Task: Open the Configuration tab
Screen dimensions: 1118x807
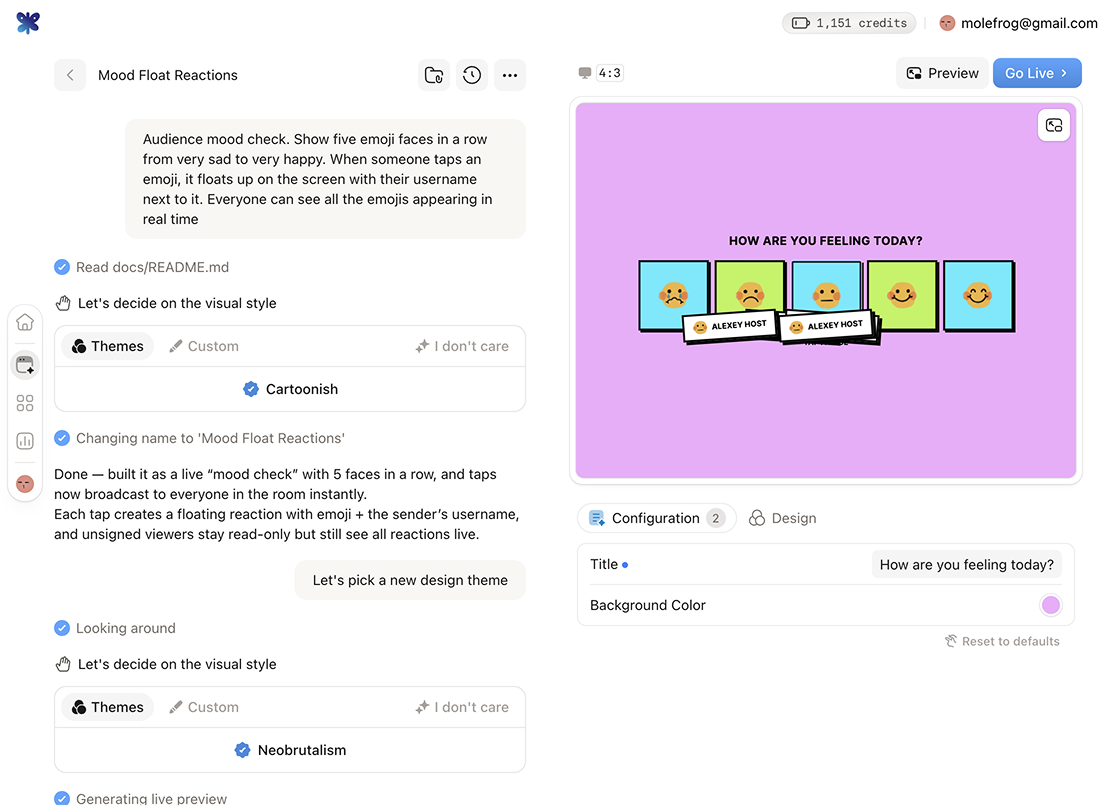Action: pyautogui.click(x=656, y=518)
